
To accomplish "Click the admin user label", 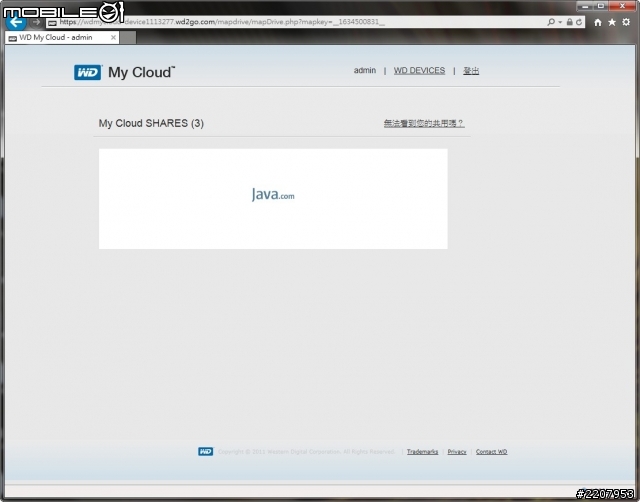I will click(364, 71).
